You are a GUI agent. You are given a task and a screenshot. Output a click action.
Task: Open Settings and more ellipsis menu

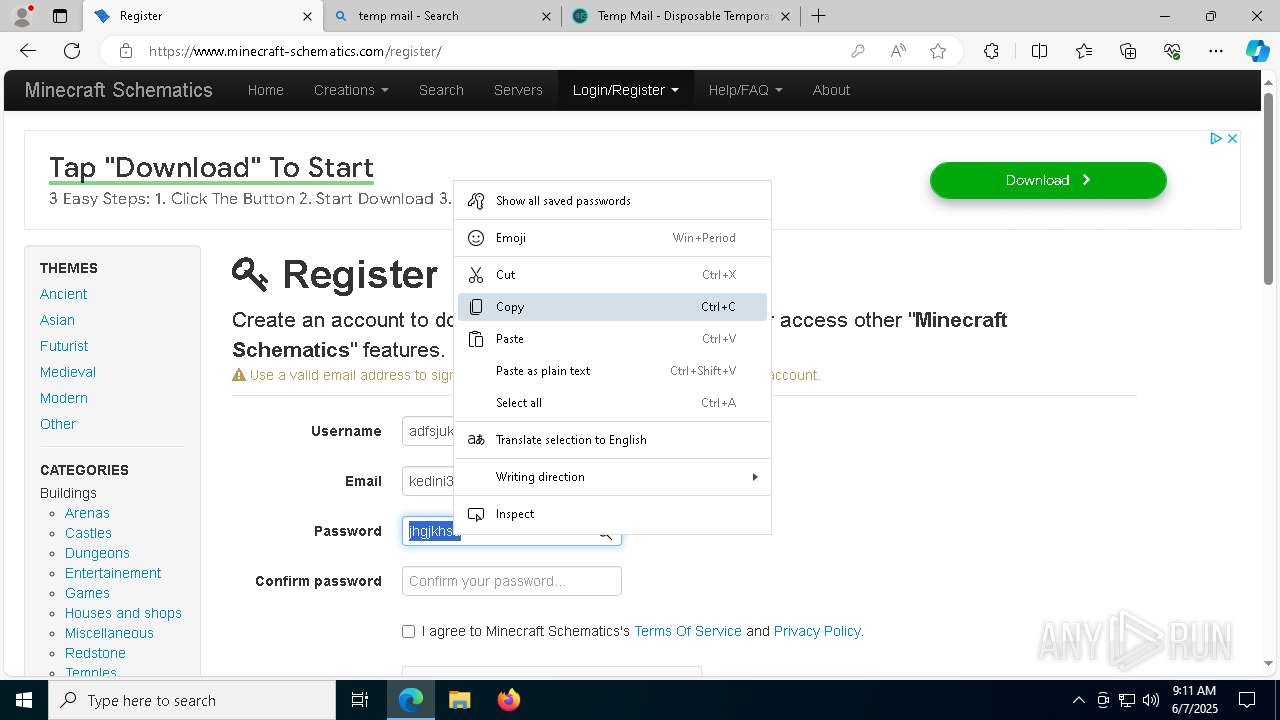pos(1216,51)
